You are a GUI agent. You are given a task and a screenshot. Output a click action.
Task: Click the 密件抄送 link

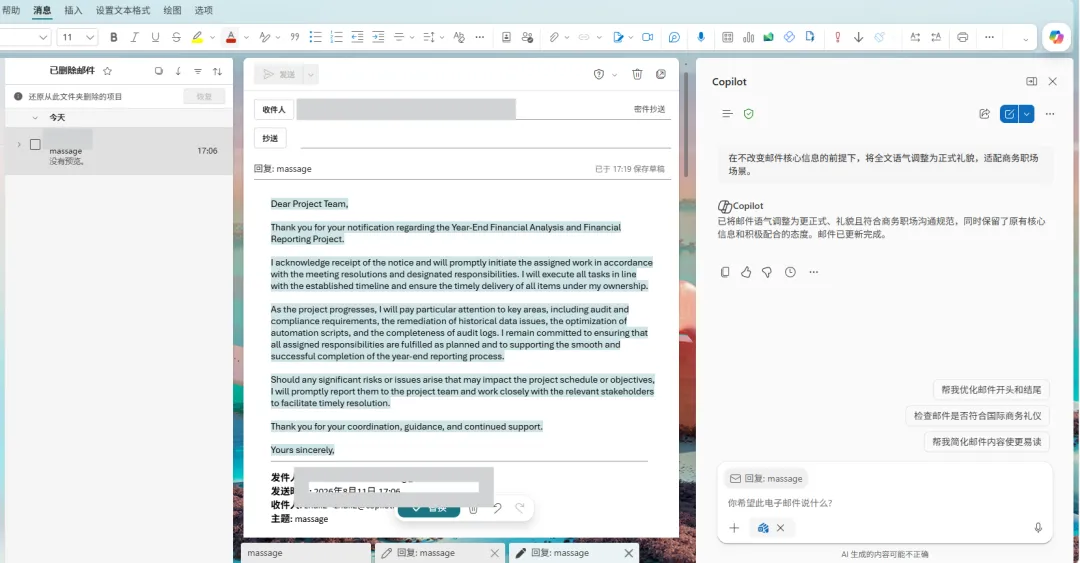(650, 109)
